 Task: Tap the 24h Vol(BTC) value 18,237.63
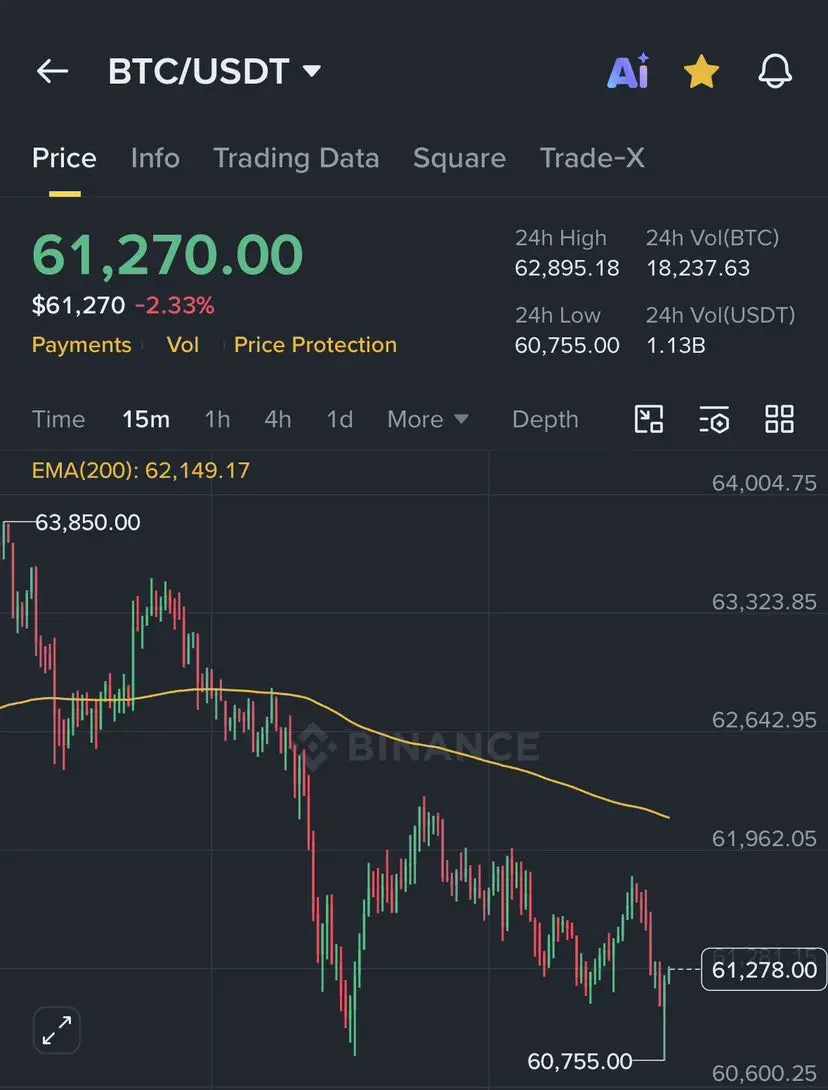click(698, 268)
